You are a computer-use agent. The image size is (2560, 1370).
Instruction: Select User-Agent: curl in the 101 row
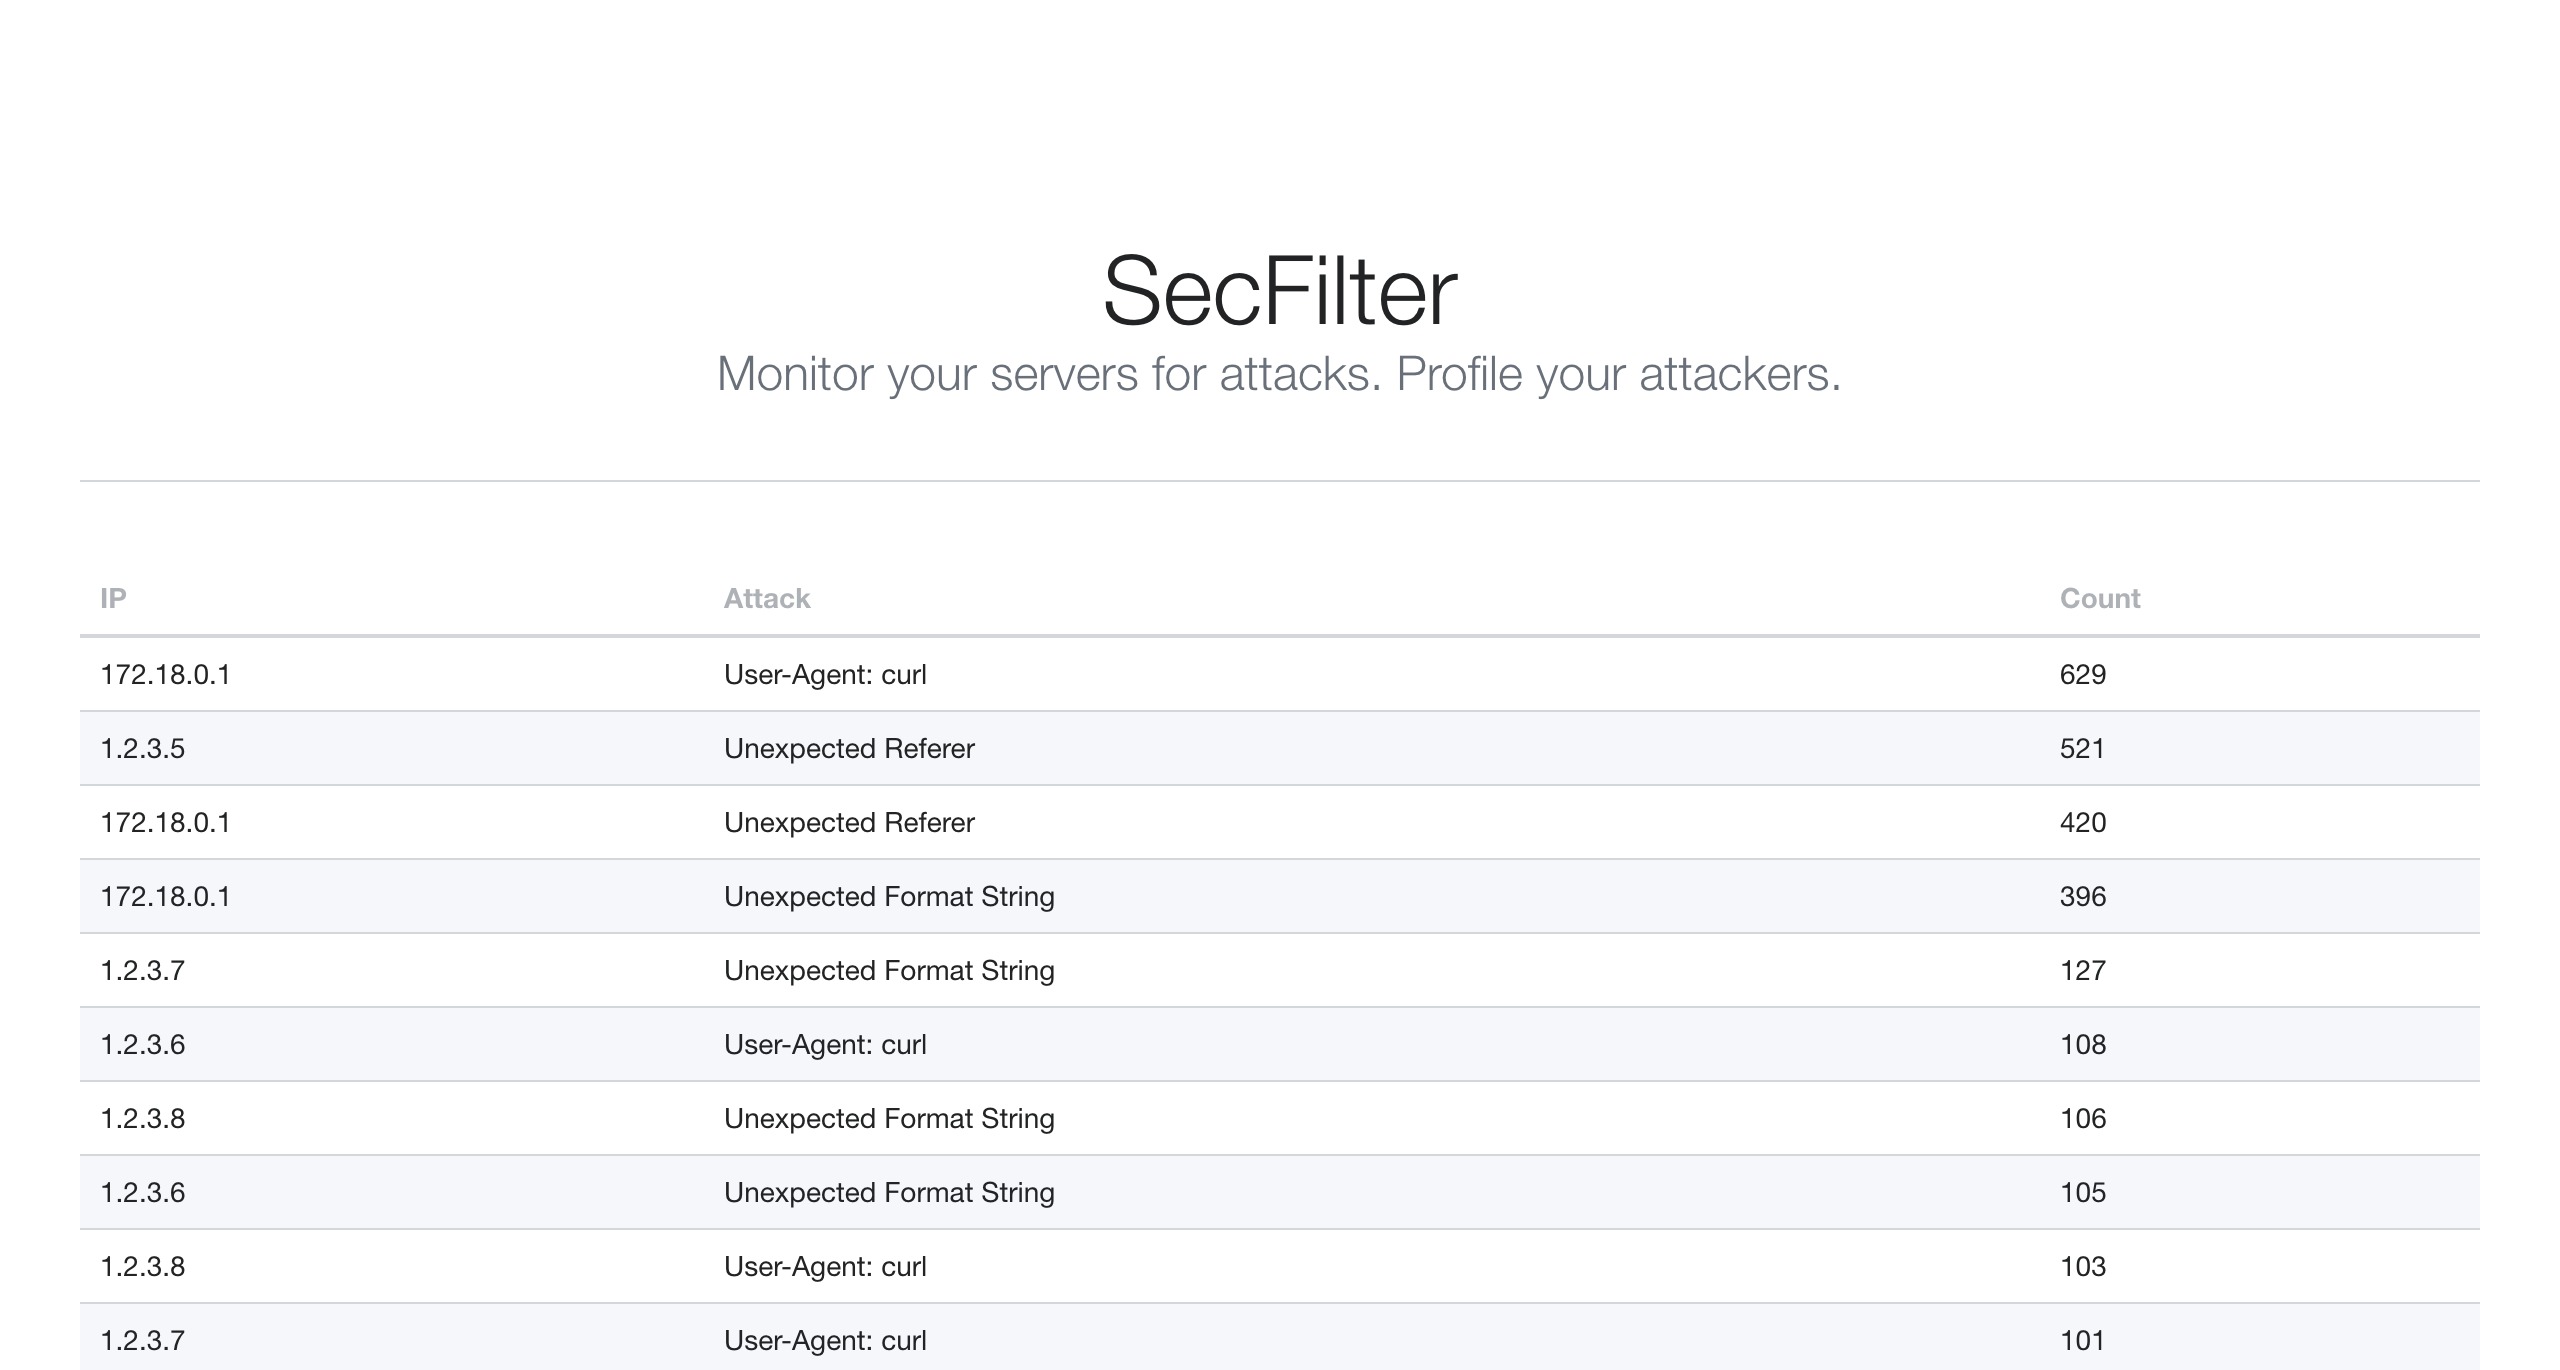(x=825, y=1341)
